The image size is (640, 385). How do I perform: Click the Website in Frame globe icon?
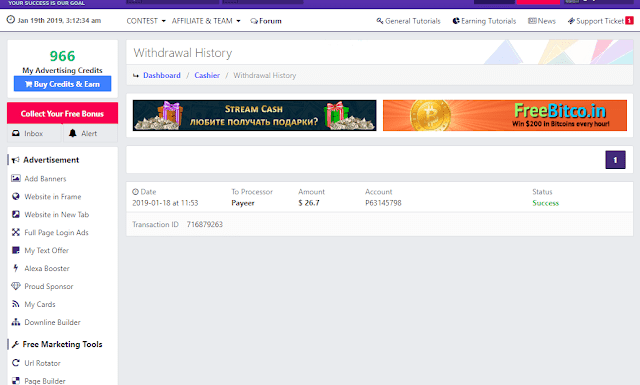(x=16, y=196)
